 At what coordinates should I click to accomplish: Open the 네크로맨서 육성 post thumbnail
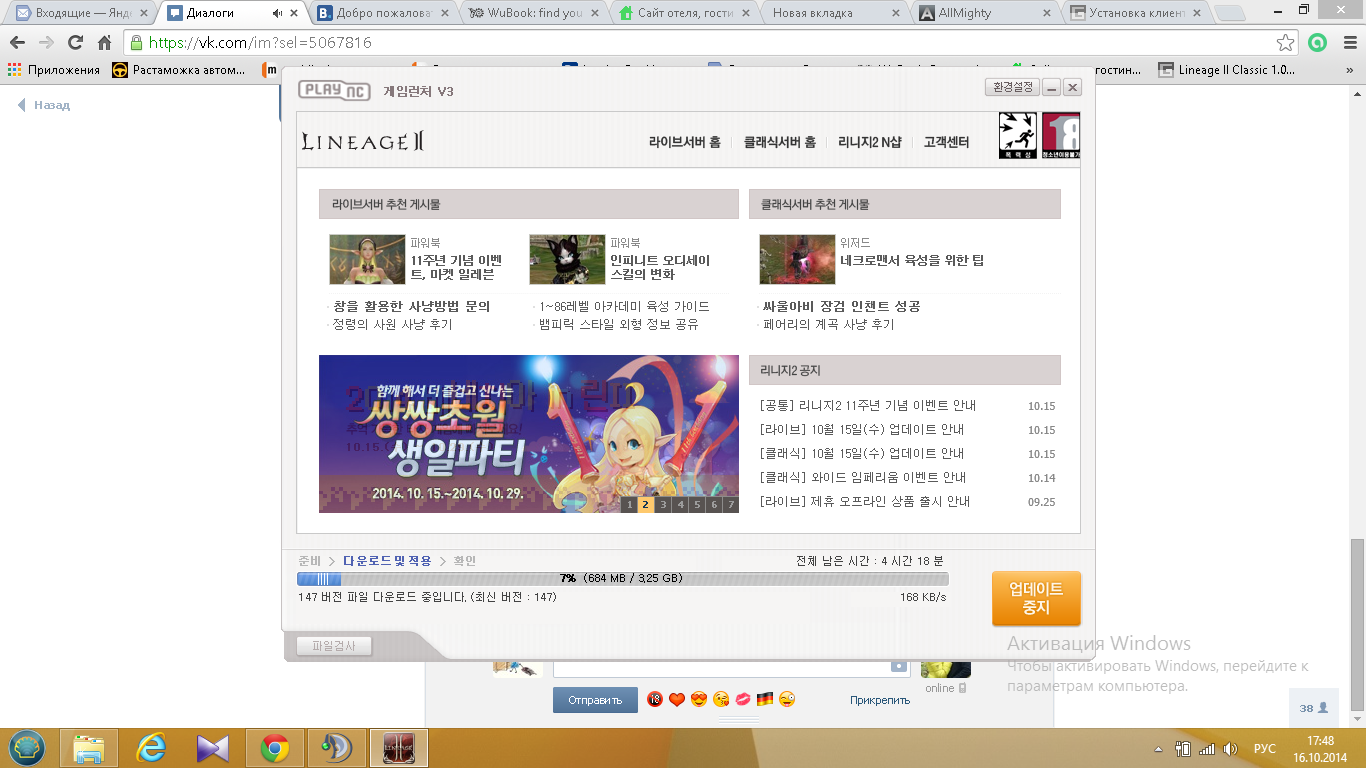pos(797,260)
